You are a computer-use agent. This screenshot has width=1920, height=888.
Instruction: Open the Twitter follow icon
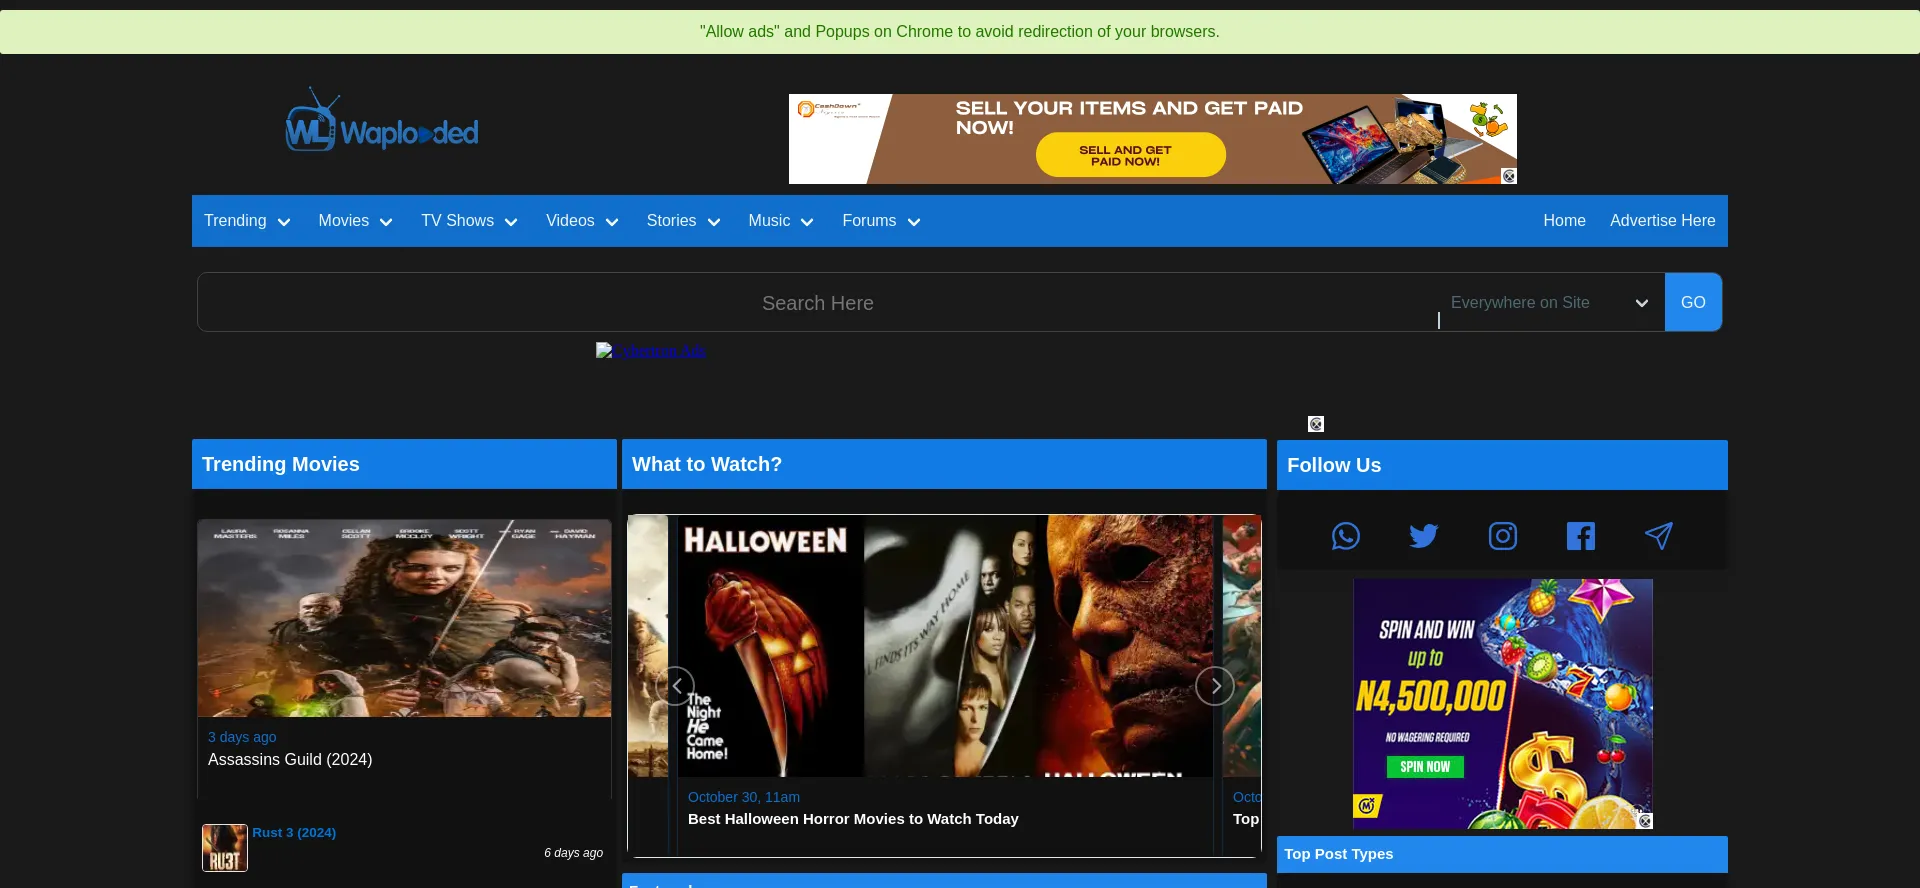click(x=1423, y=536)
